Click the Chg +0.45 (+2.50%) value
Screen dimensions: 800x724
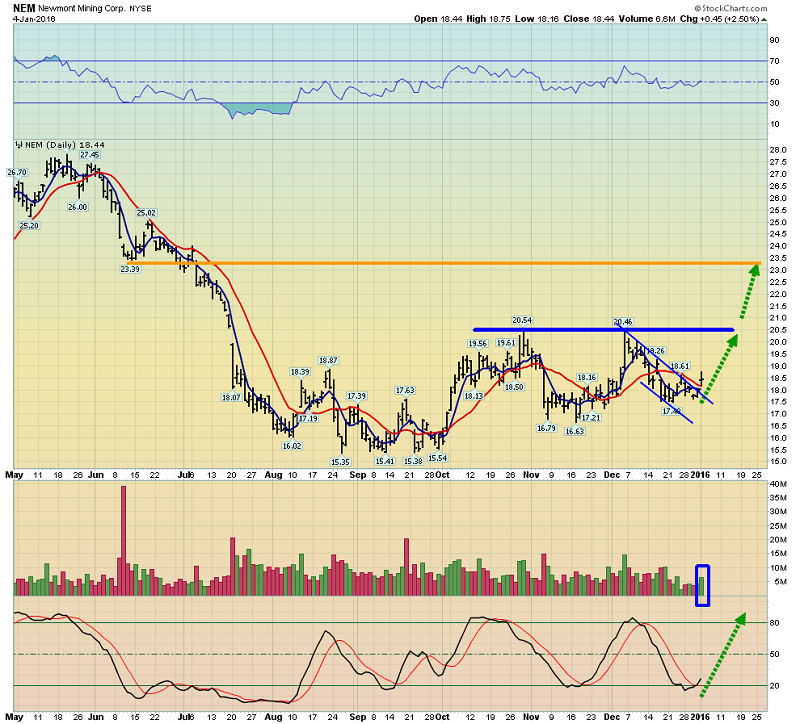pos(720,19)
